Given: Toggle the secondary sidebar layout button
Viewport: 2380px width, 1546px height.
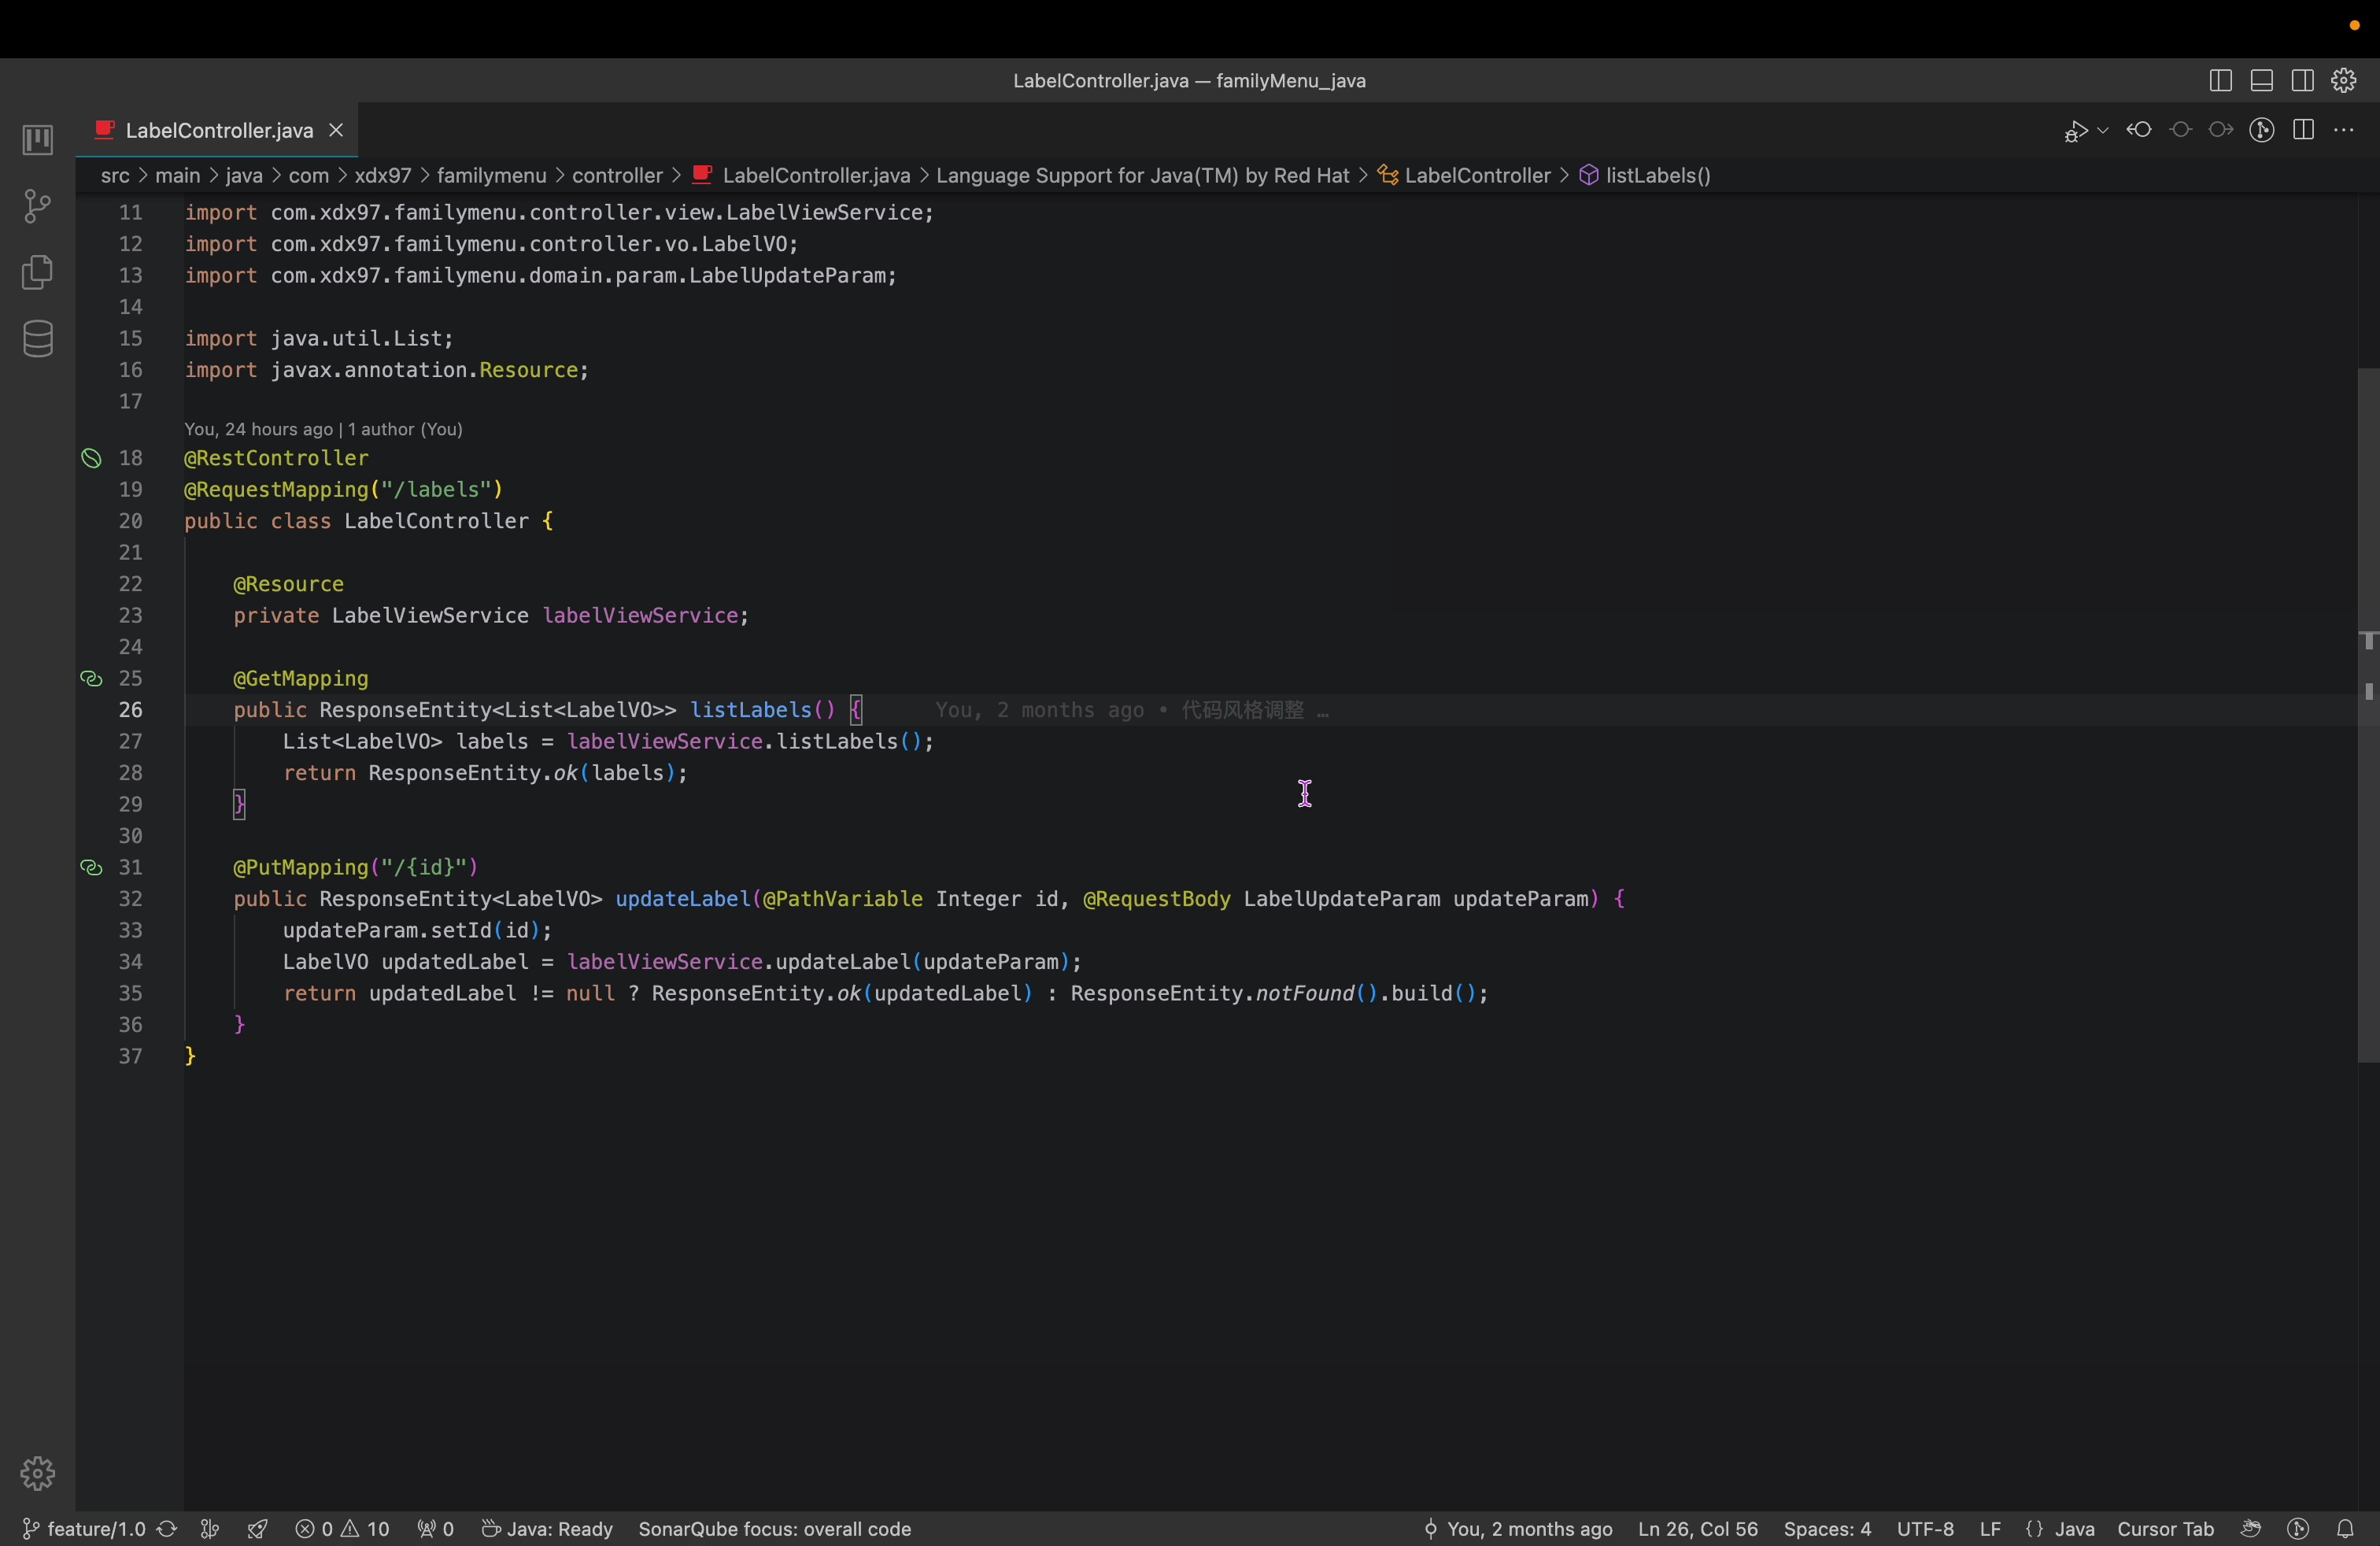Looking at the screenshot, I should [x=2302, y=81].
